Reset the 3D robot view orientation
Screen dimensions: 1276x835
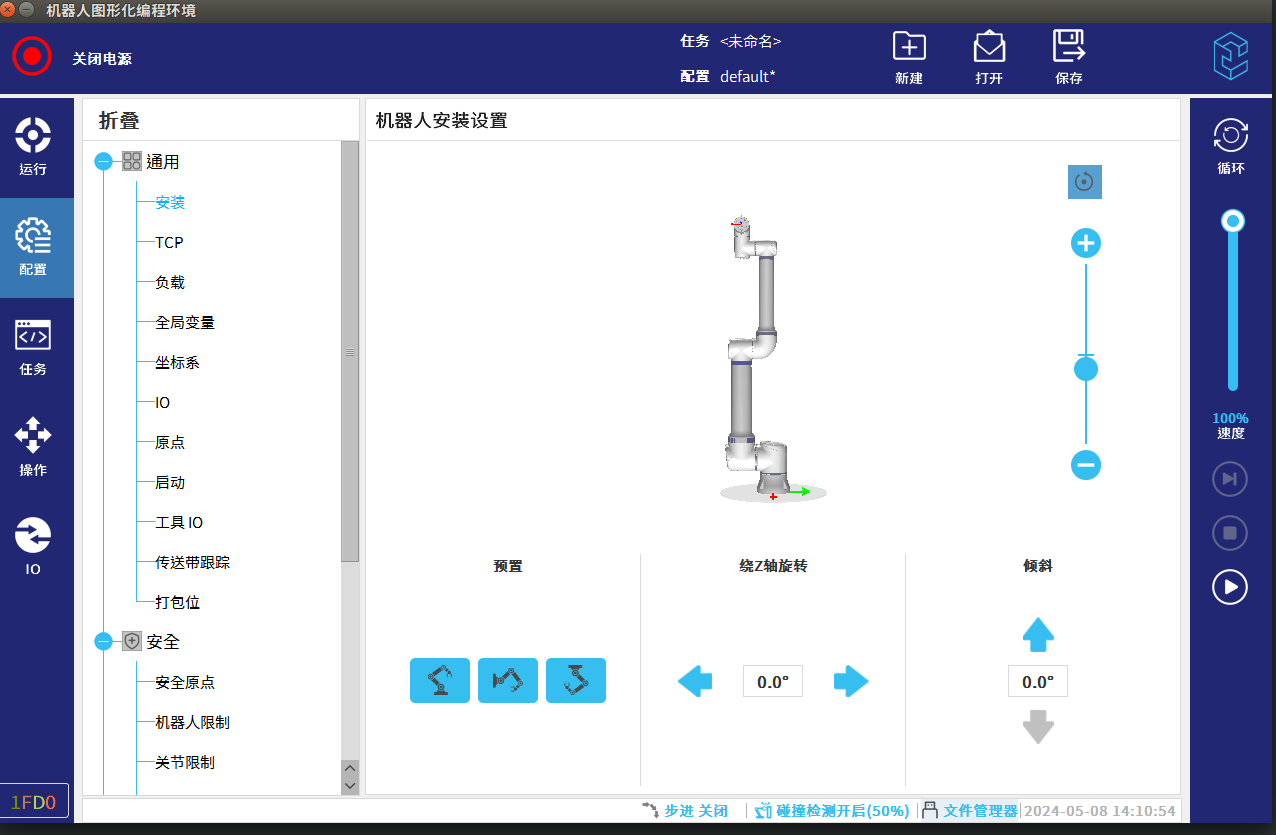click(1084, 182)
